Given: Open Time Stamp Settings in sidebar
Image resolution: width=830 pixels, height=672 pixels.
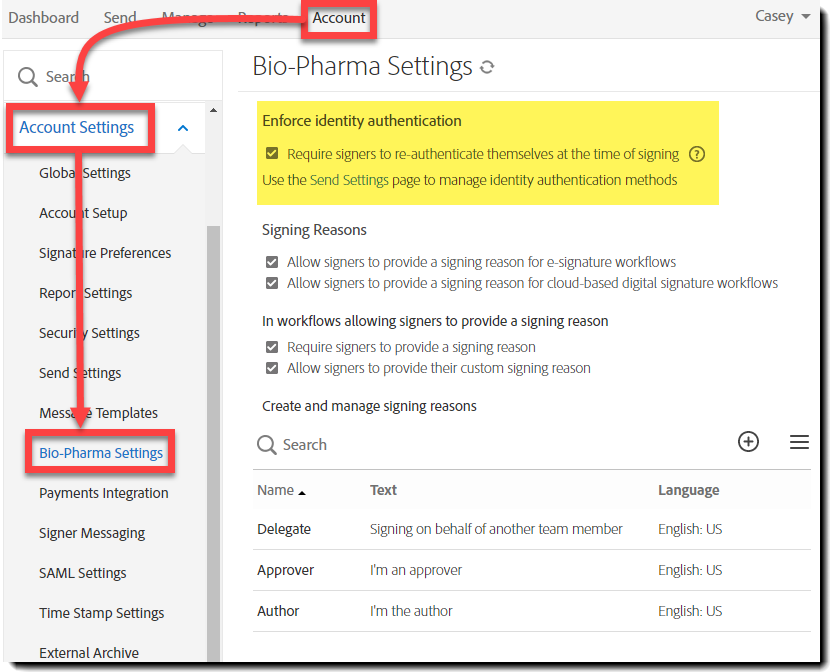Looking at the screenshot, I should pos(102,613).
